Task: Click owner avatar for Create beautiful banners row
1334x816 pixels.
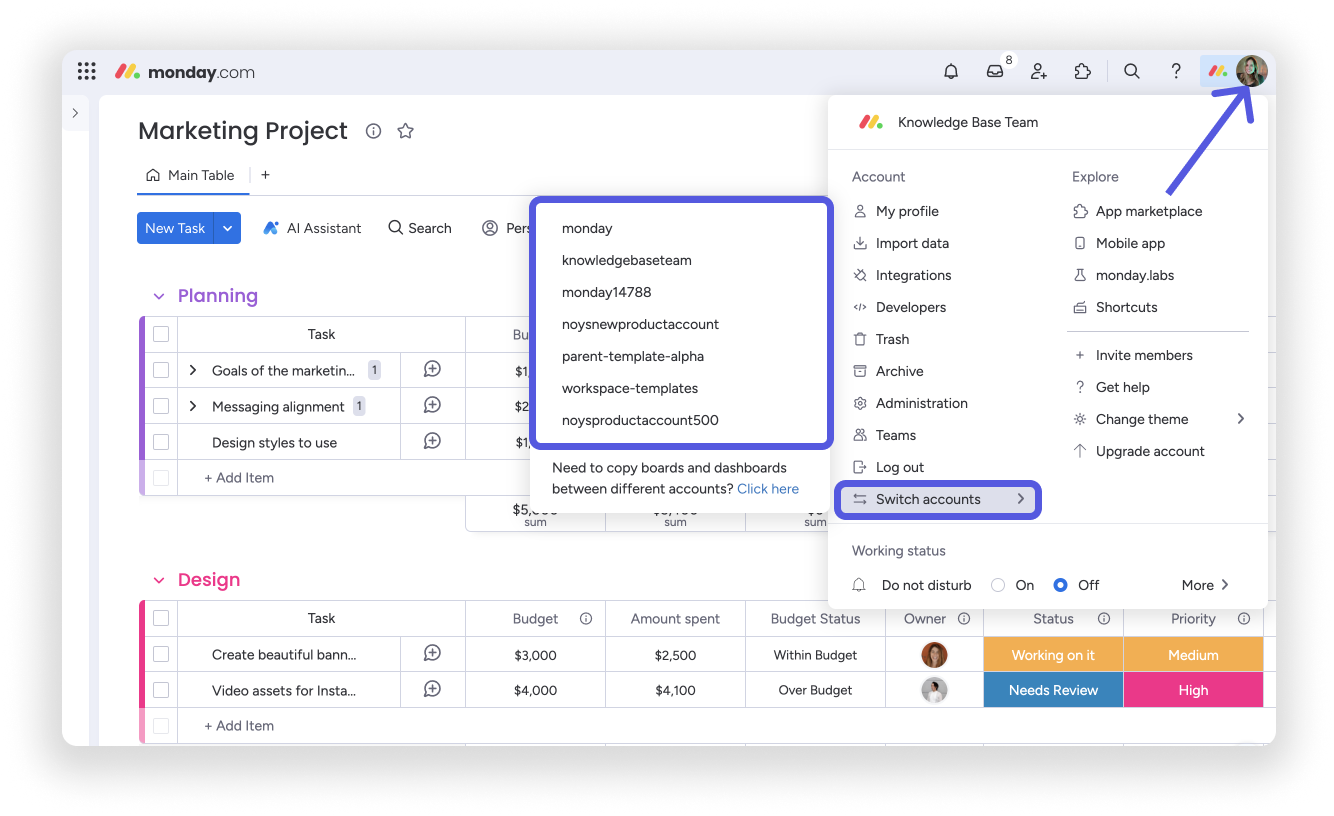Action: (x=934, y=655)
